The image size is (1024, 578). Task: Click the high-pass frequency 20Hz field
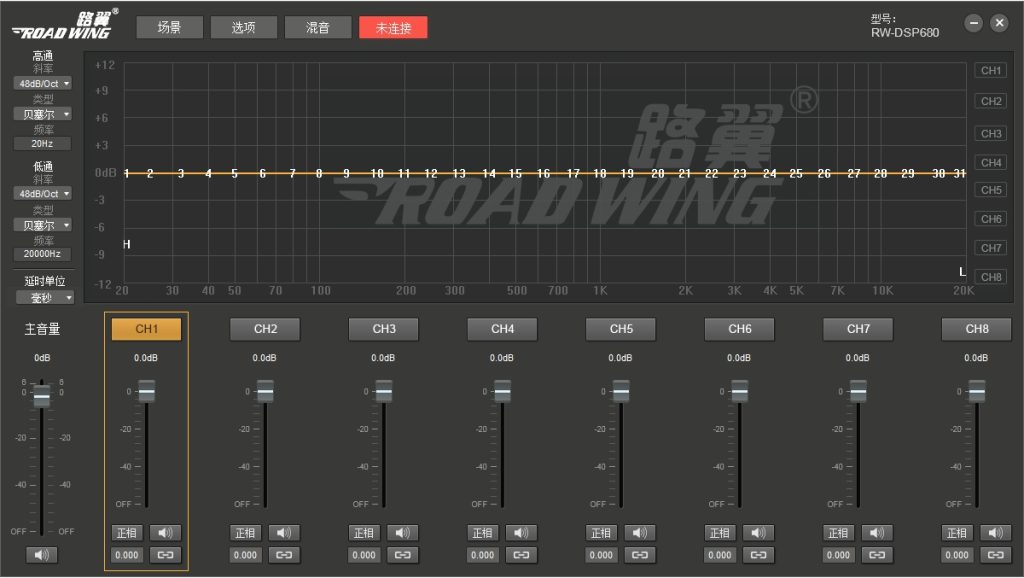coord(42,144)
